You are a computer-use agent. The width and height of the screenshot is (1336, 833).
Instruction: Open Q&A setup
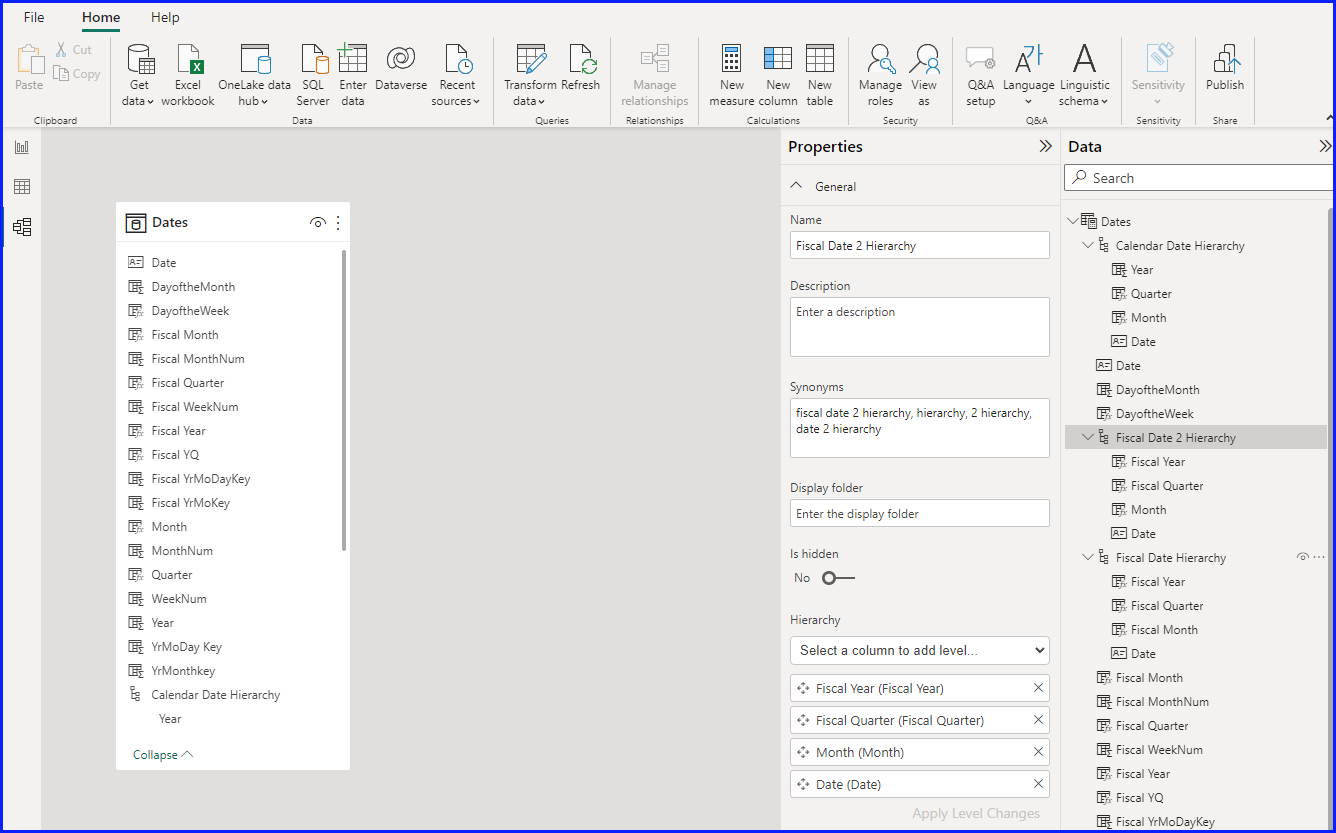tap(981, 76)
